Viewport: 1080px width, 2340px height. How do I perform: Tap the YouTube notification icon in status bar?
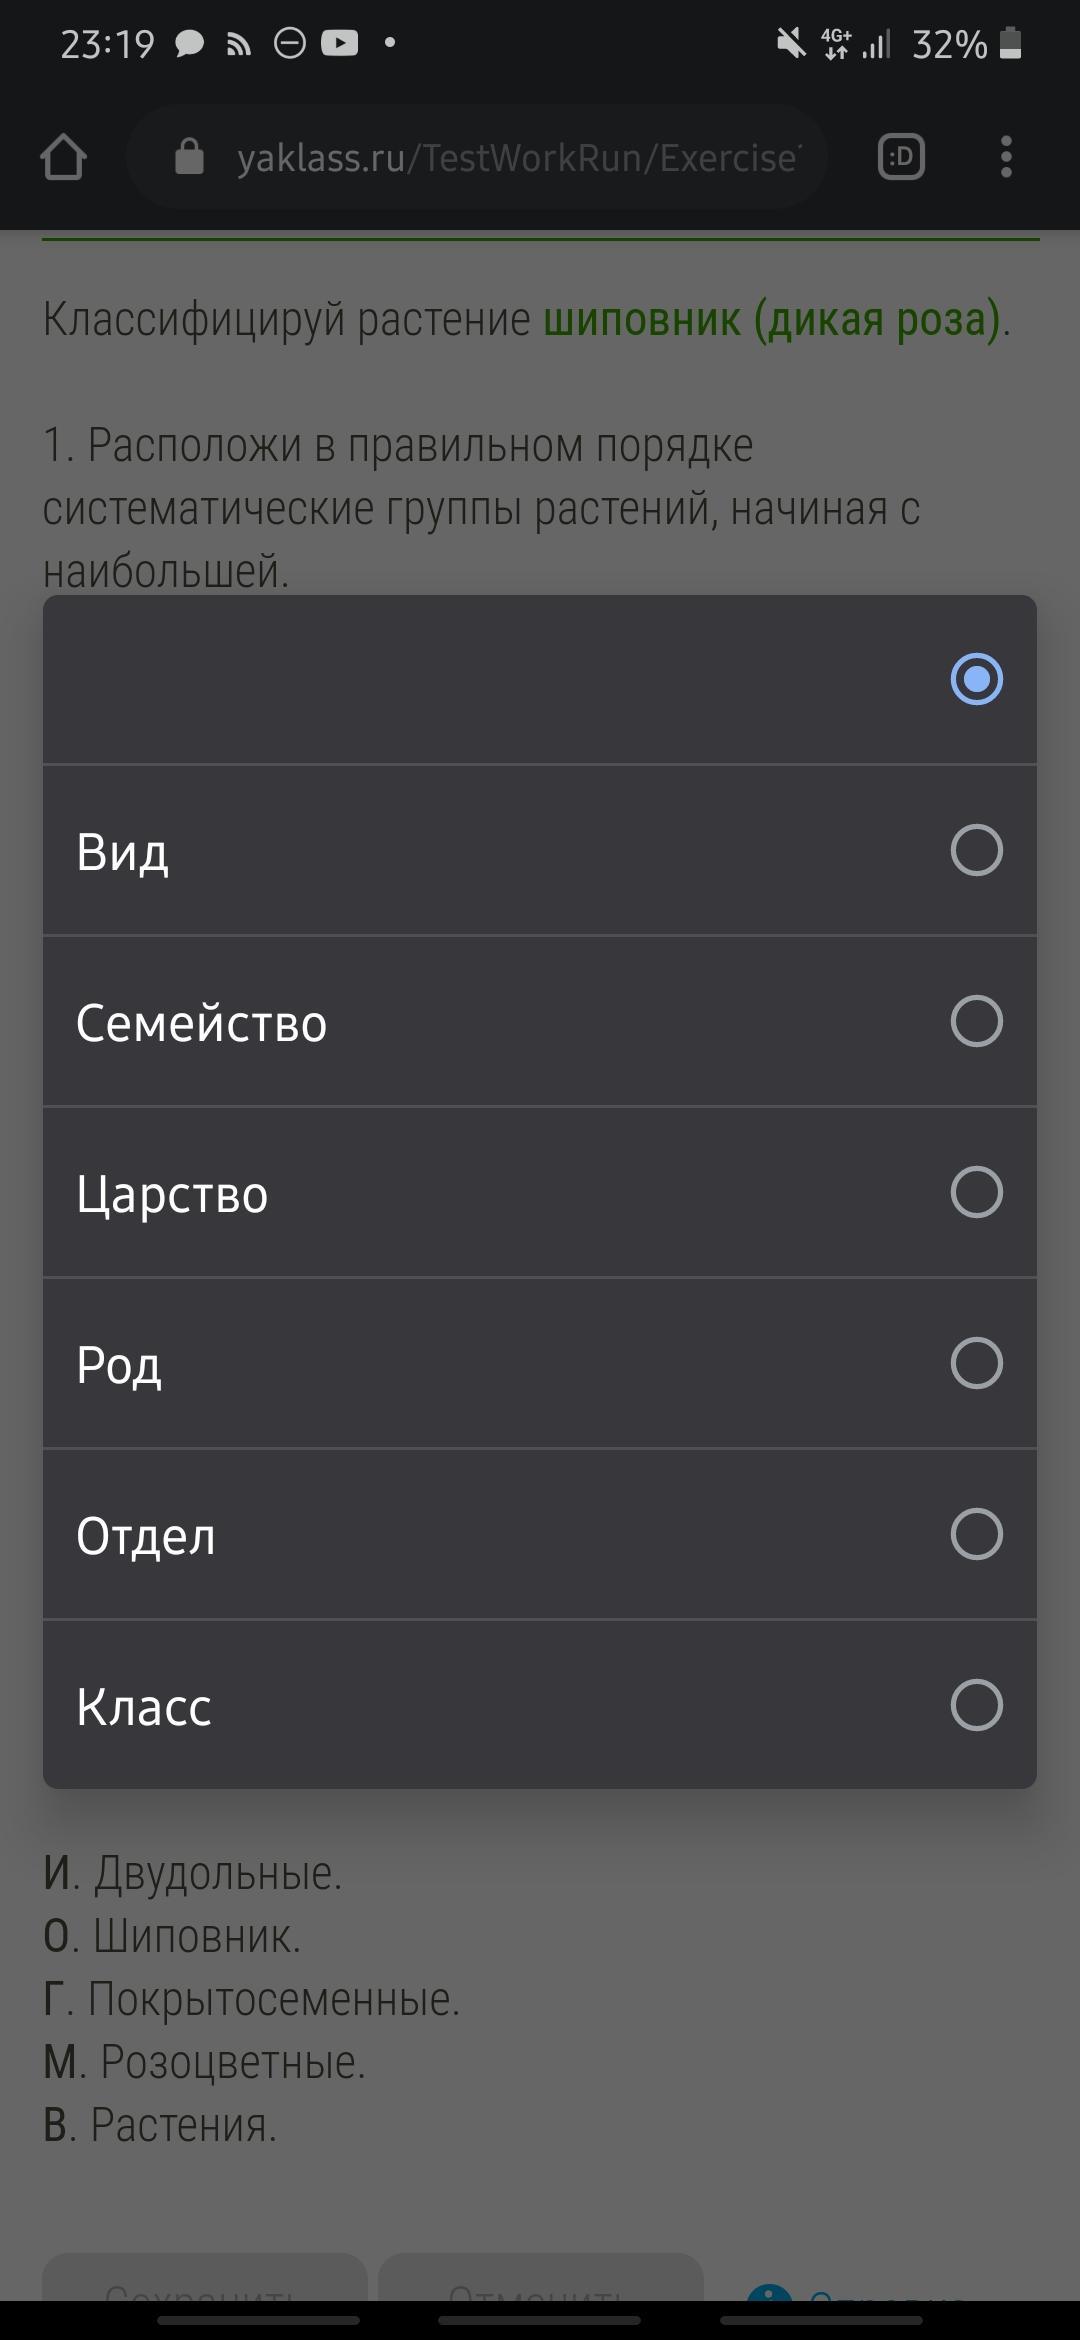tap(339, 43)
